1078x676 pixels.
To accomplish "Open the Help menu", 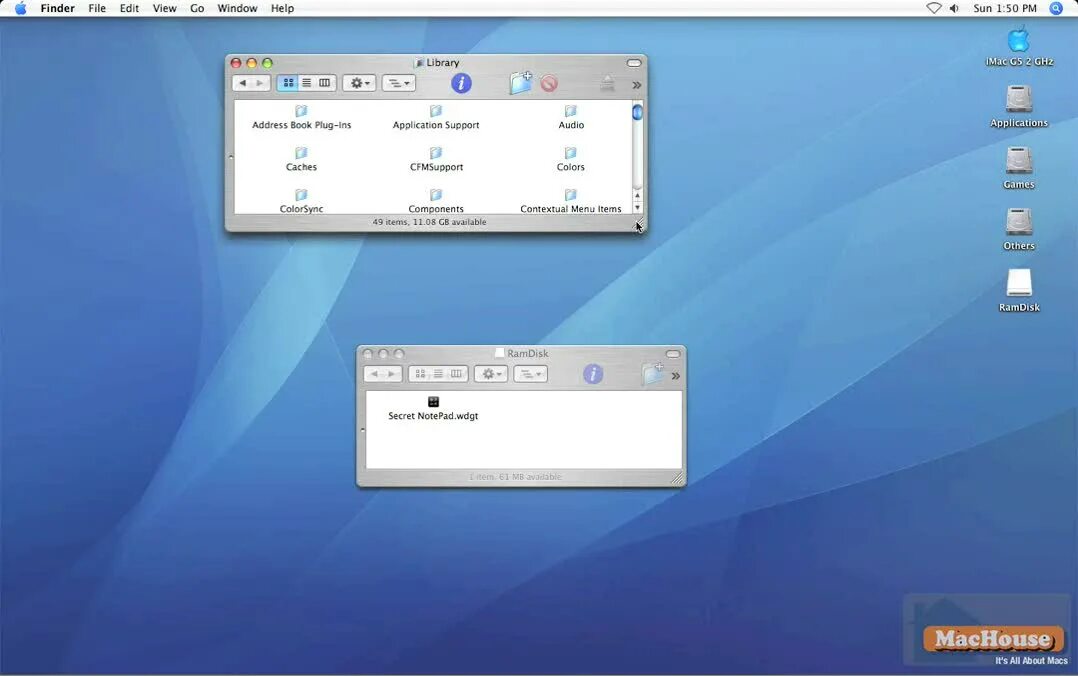I will (x=282, y=8).
